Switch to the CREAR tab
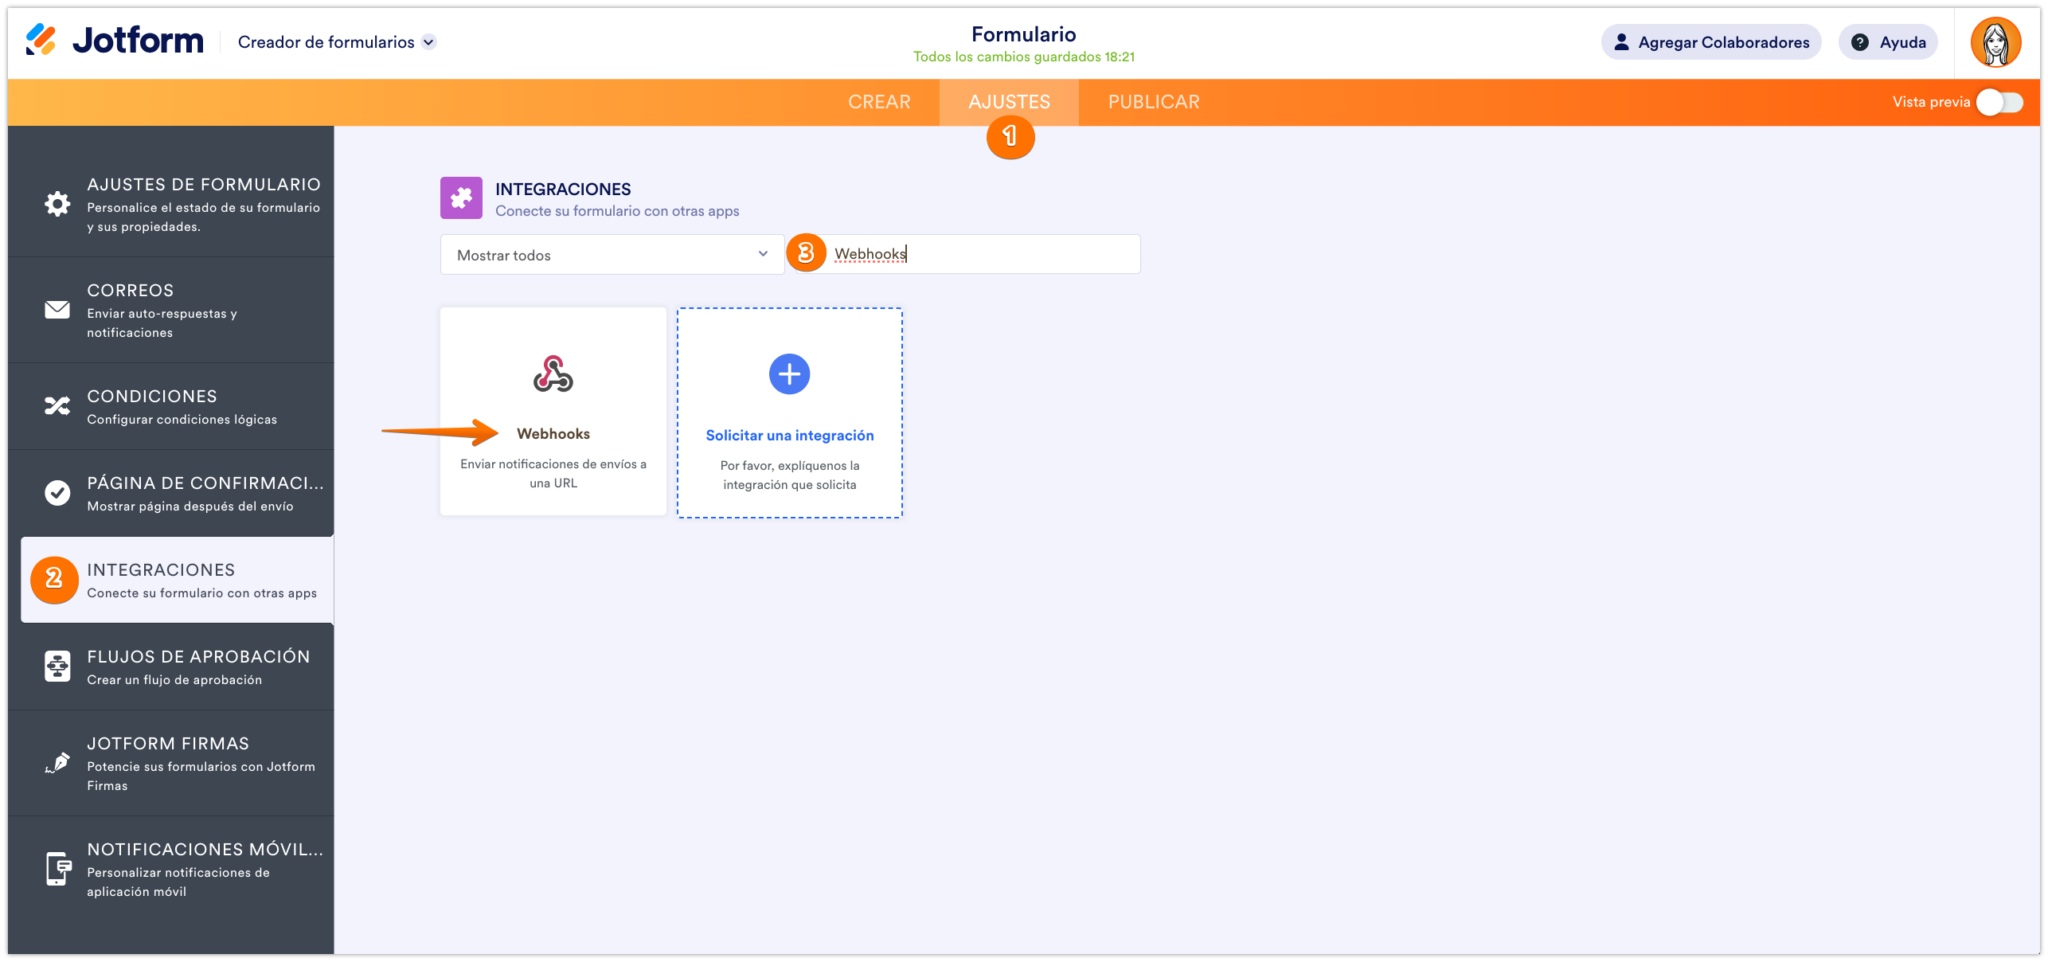The image size is (2048, 962). click(x=880, y=101)
